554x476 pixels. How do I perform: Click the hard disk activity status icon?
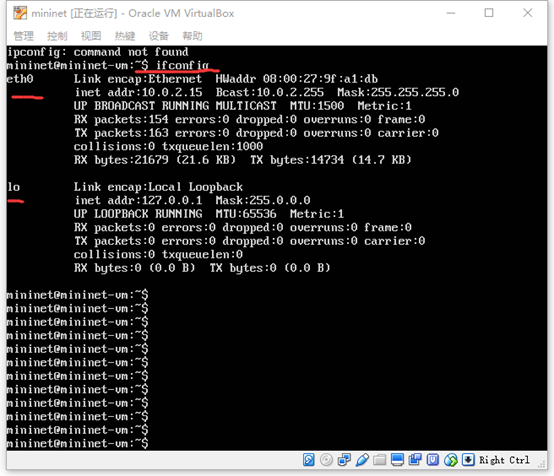[x=308, y=460]
